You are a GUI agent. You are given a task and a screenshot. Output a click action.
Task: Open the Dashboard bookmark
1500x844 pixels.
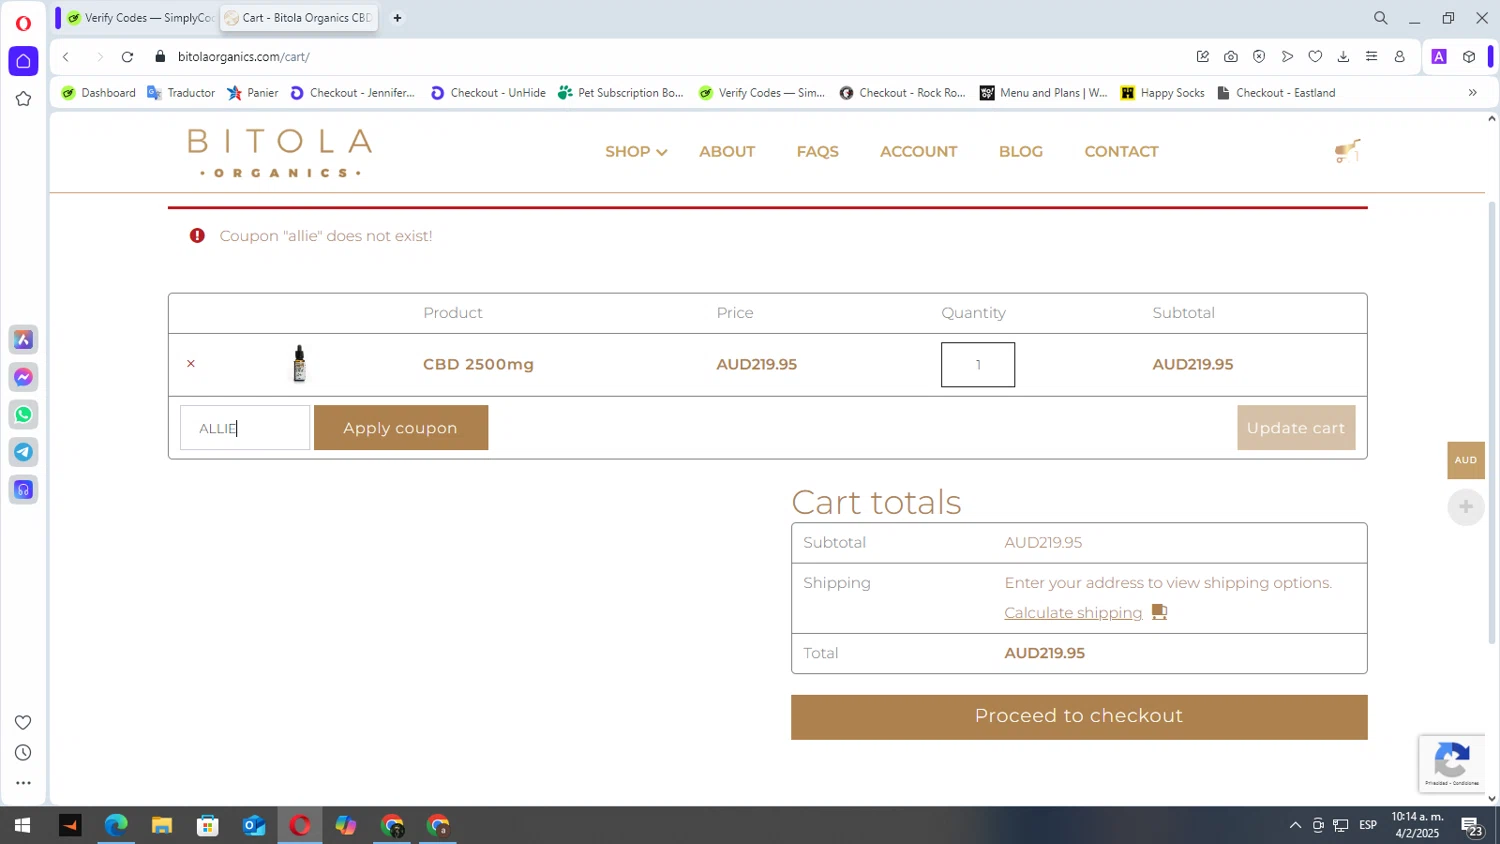[98, 93]
